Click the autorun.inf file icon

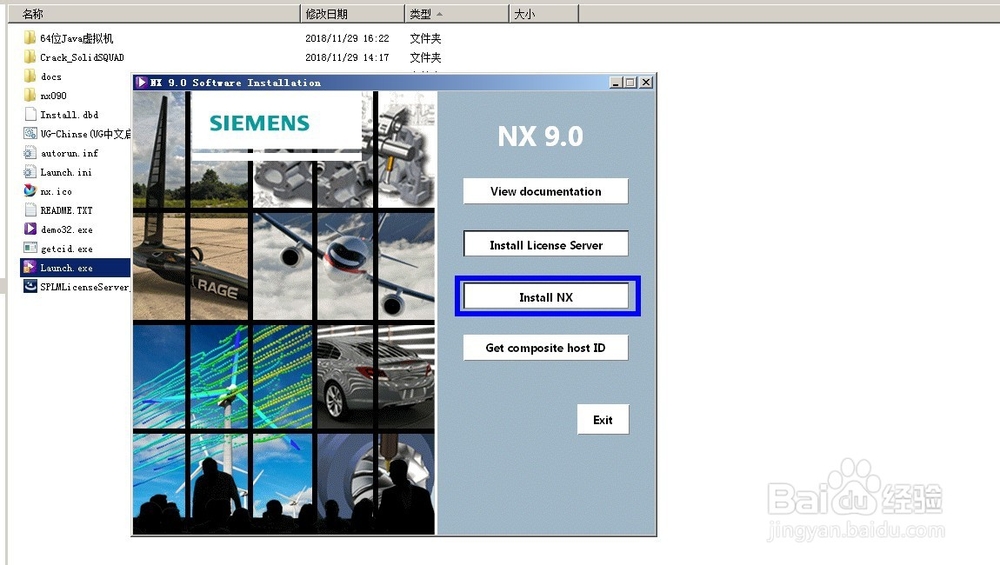(x=30, y=153)
